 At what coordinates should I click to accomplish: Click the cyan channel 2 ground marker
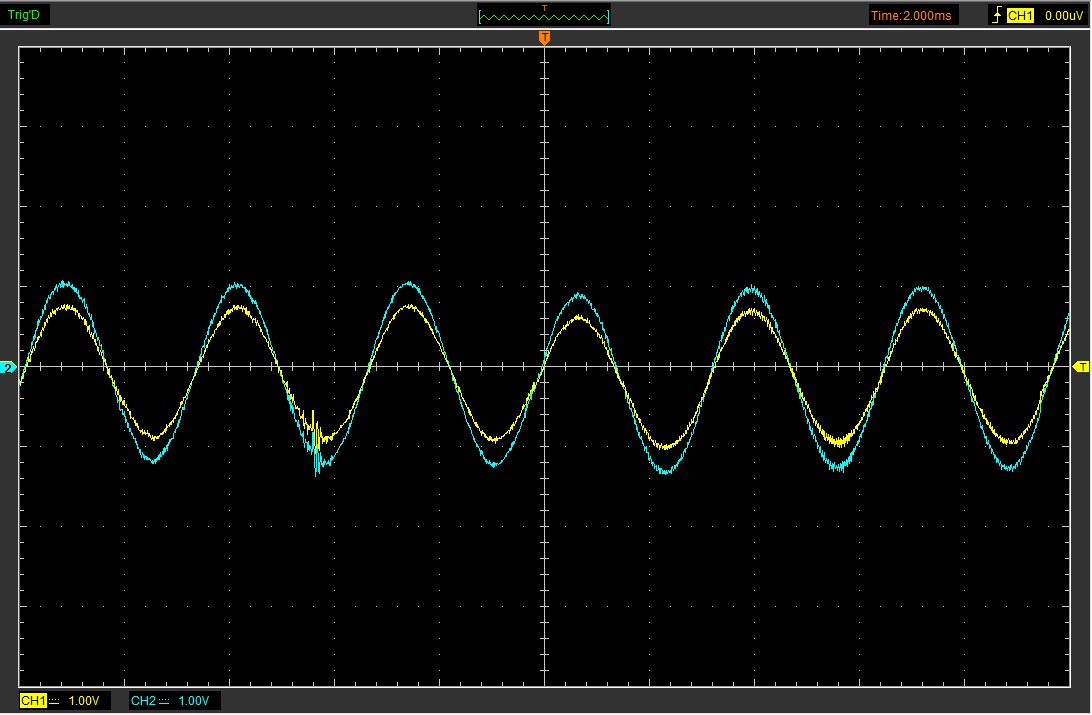coord(10,368)
